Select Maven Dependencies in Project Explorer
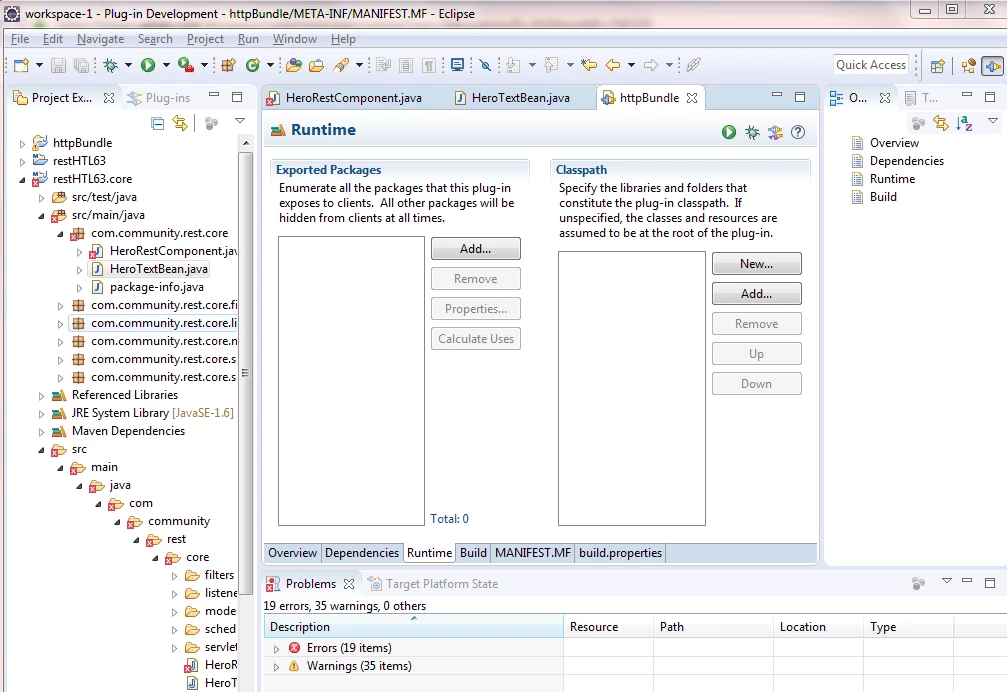This screenshot has width=1007, height=692. (x=128, y=431)
